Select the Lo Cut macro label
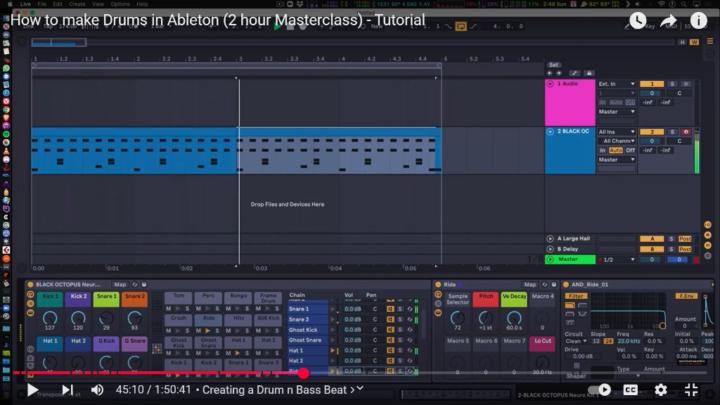The width and height of the screenshot is (720, 405). coord(542,342)
